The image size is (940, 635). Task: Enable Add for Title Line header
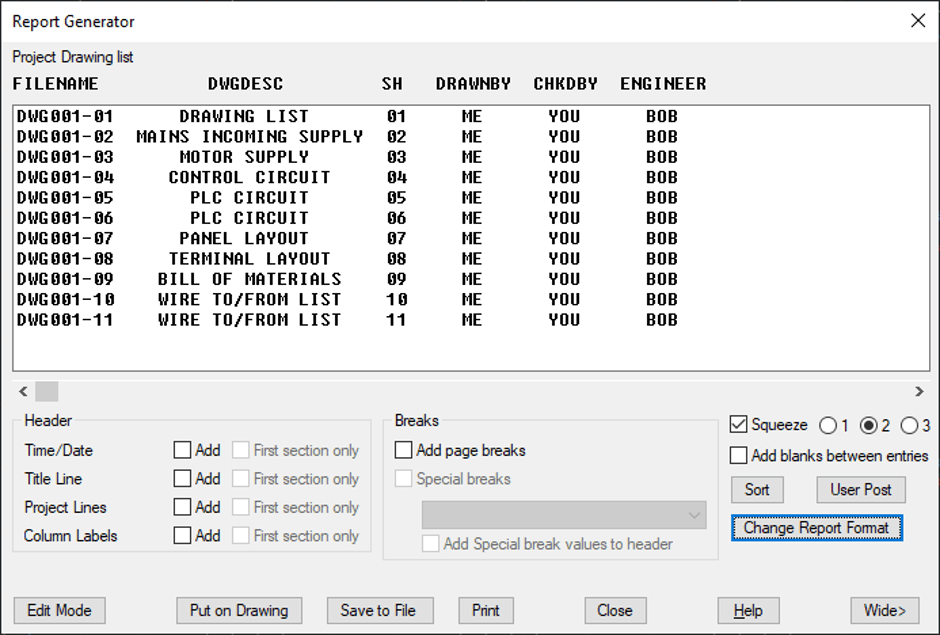click(x=182, y=478)
